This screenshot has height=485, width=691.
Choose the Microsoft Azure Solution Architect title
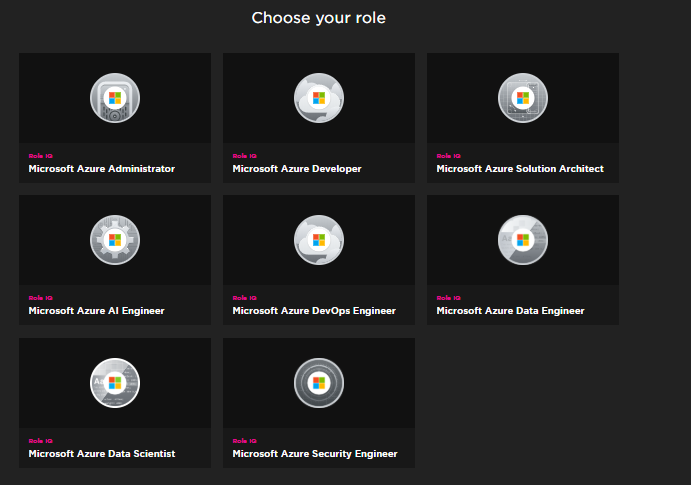tap(520, 169)
